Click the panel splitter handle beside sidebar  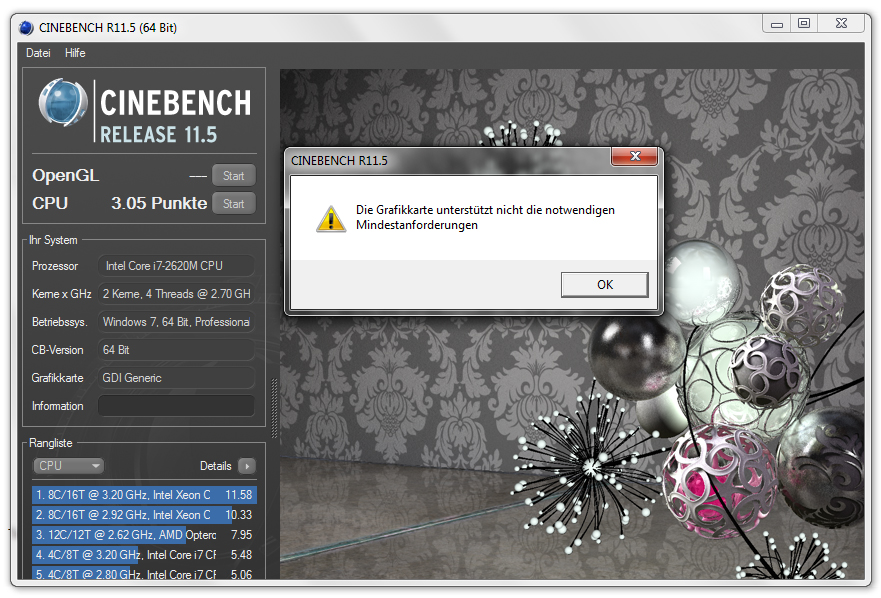pos(274,408)
